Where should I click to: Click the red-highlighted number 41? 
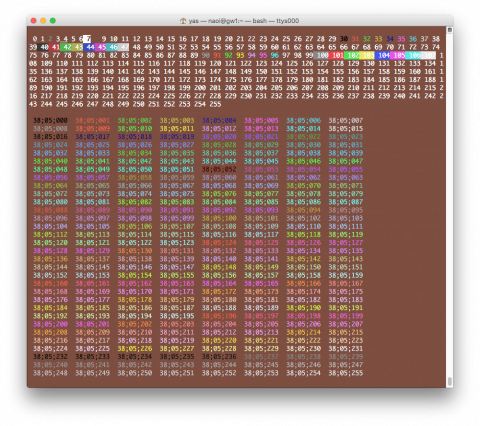click(55, 47)
